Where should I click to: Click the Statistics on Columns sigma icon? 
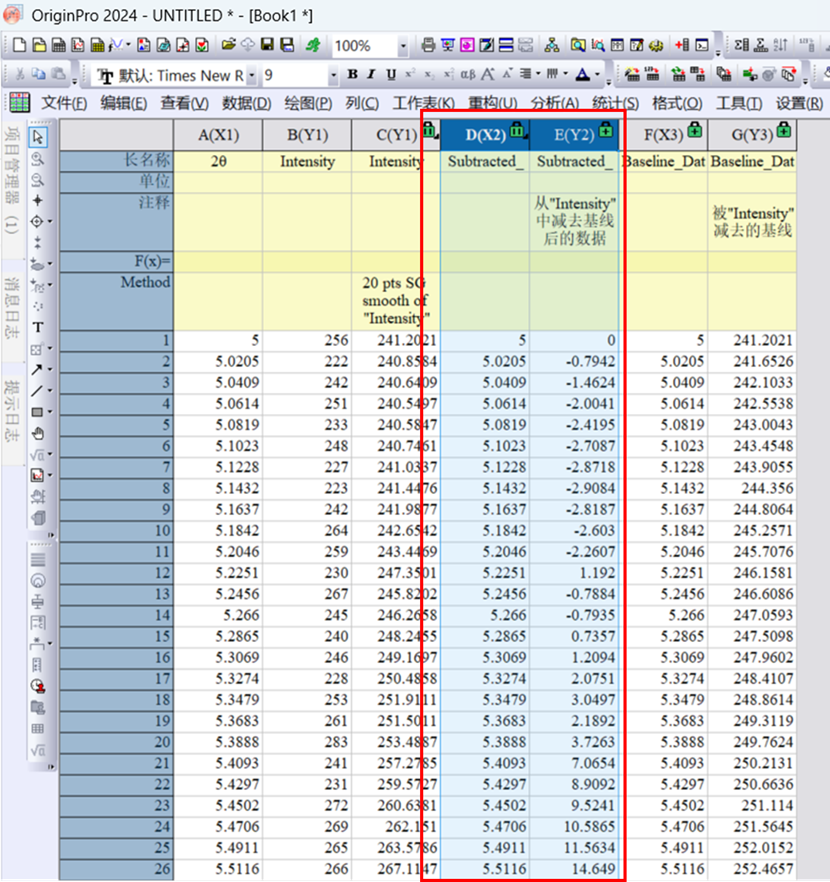pyautogui.click(x=742, y=45)
